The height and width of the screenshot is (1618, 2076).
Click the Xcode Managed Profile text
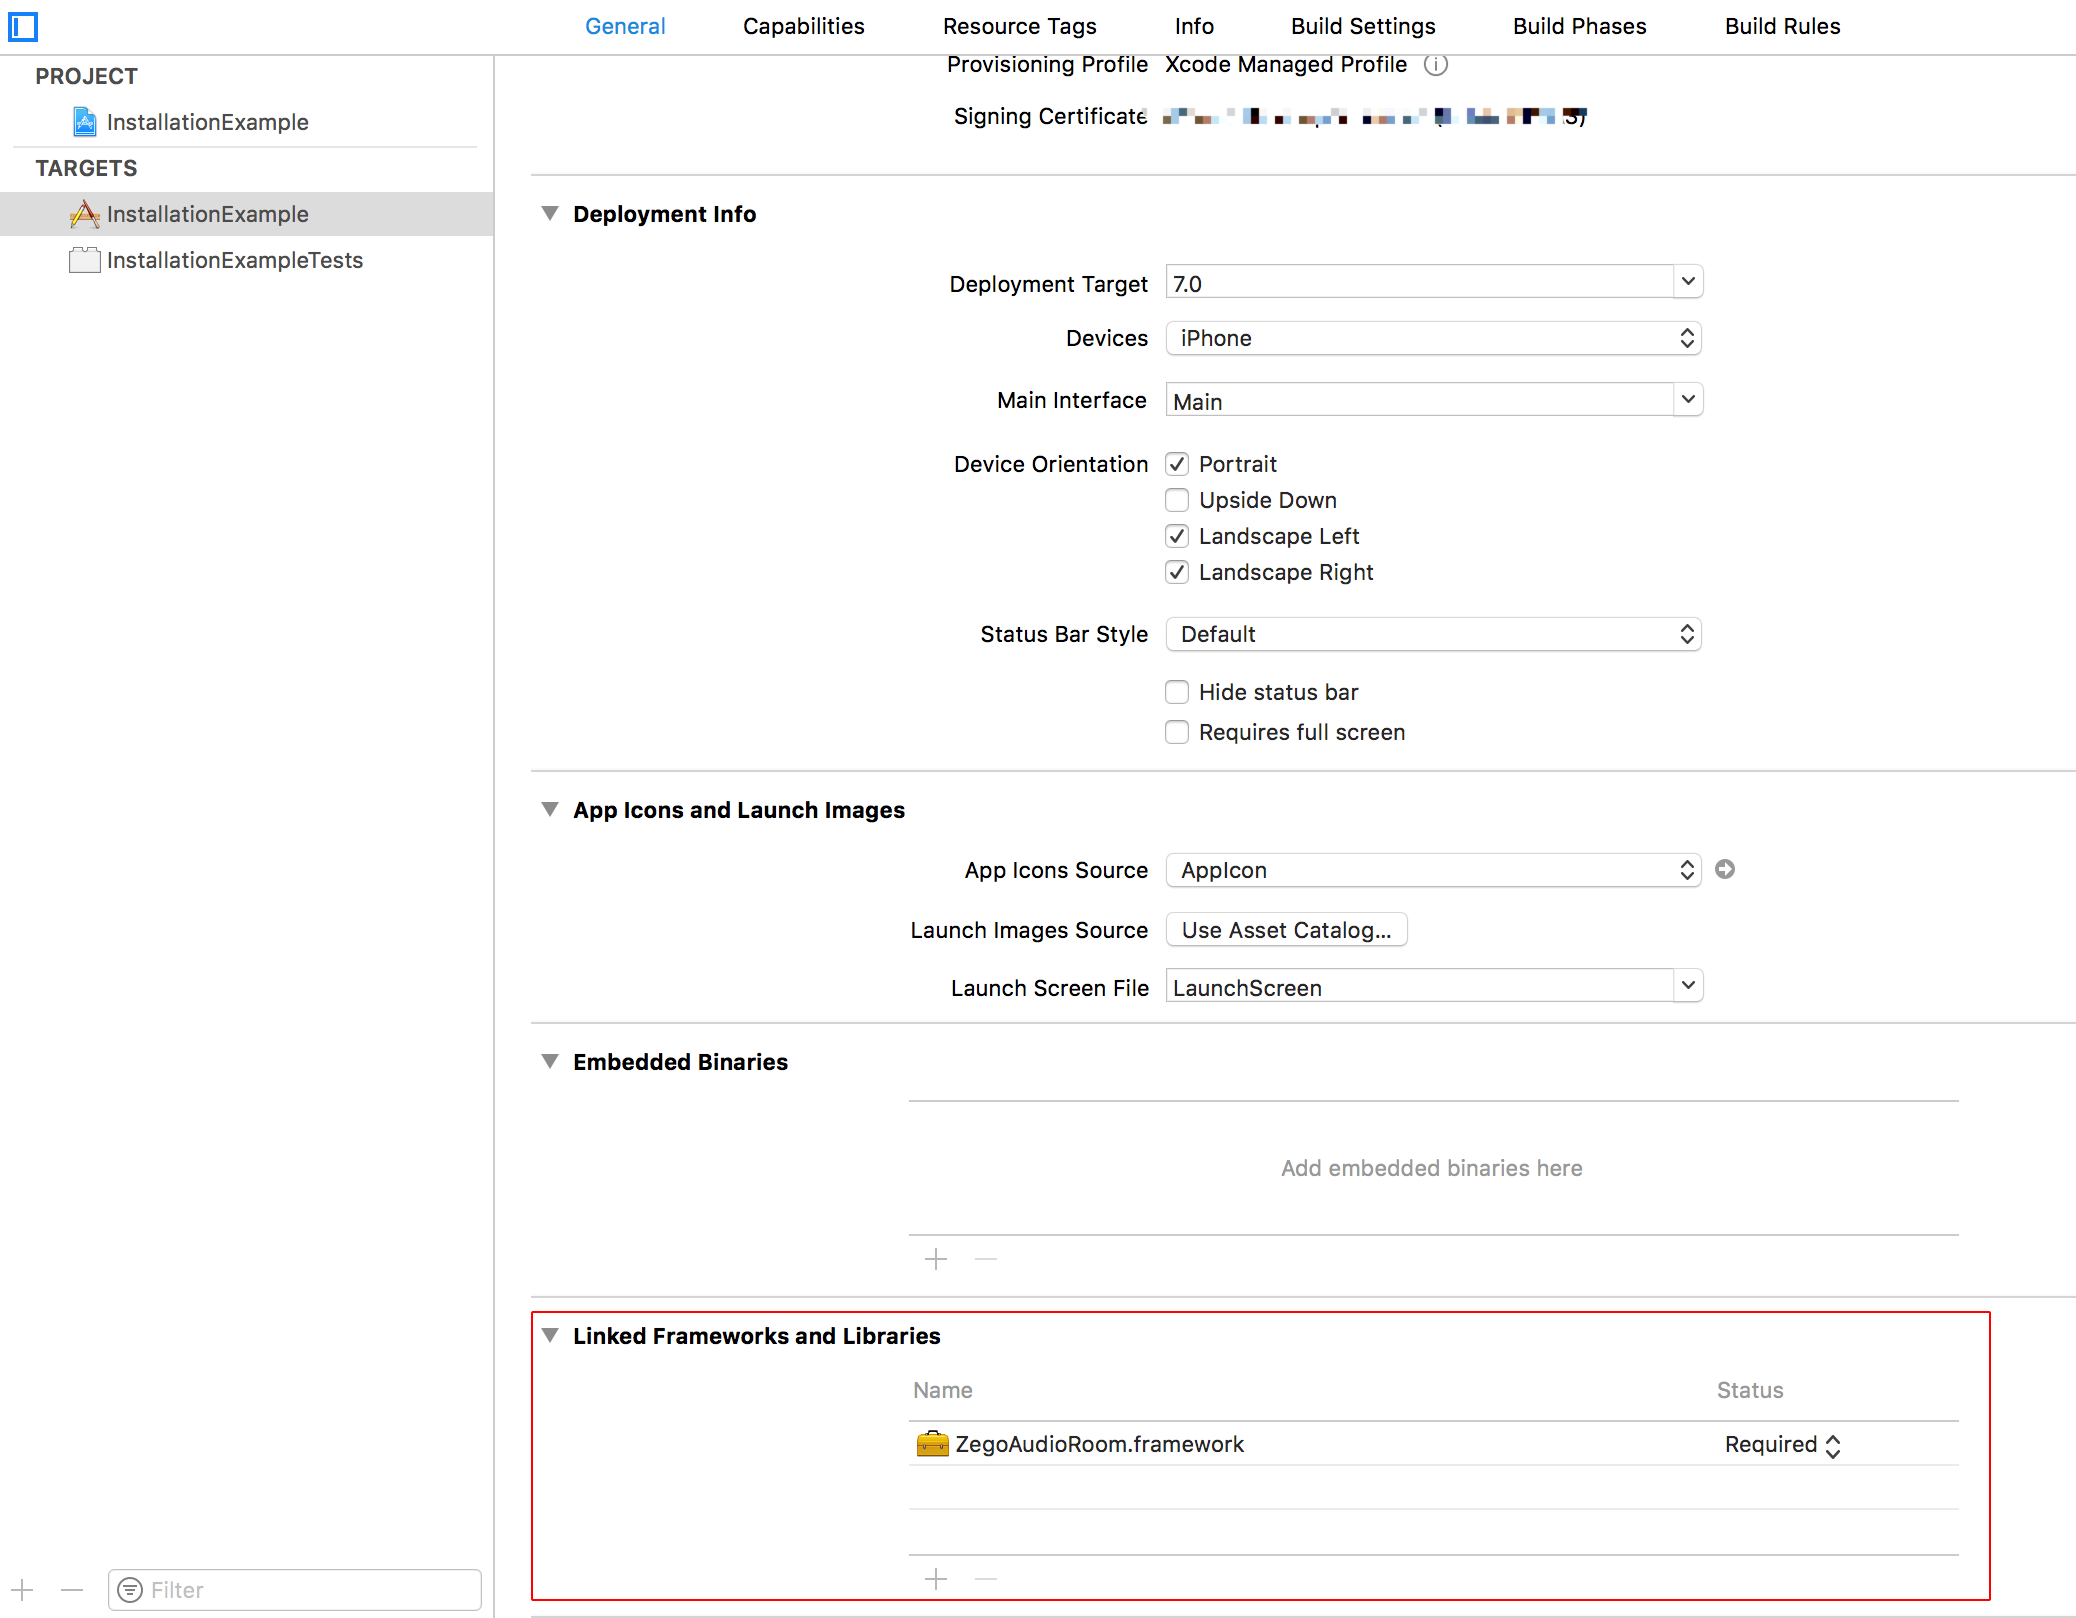[1286, 64]
